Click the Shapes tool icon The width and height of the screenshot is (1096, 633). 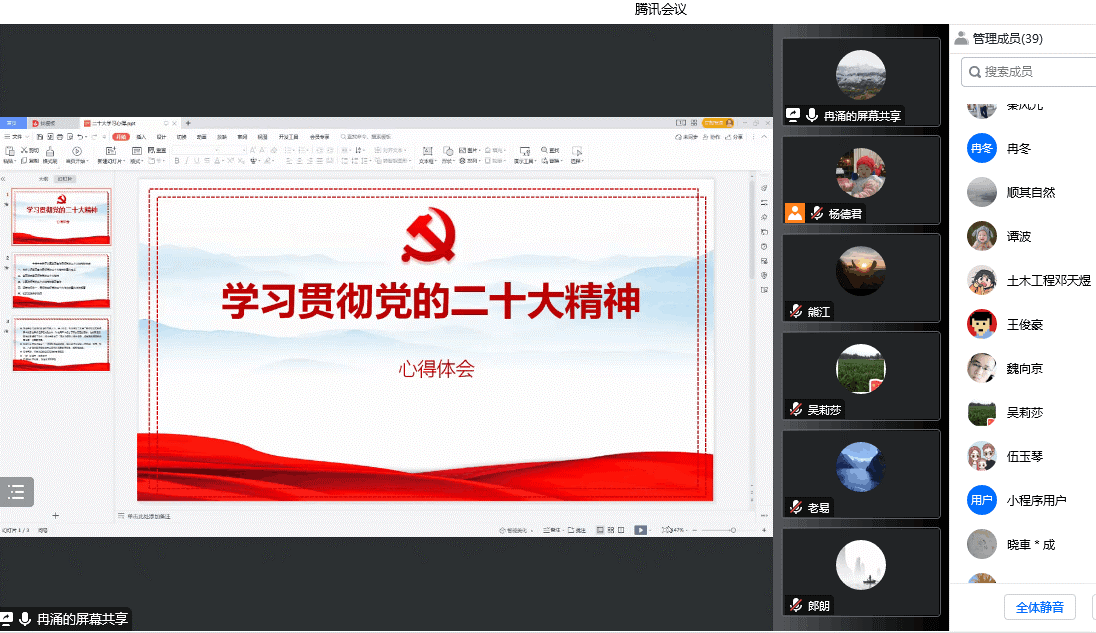click(447, 151)
